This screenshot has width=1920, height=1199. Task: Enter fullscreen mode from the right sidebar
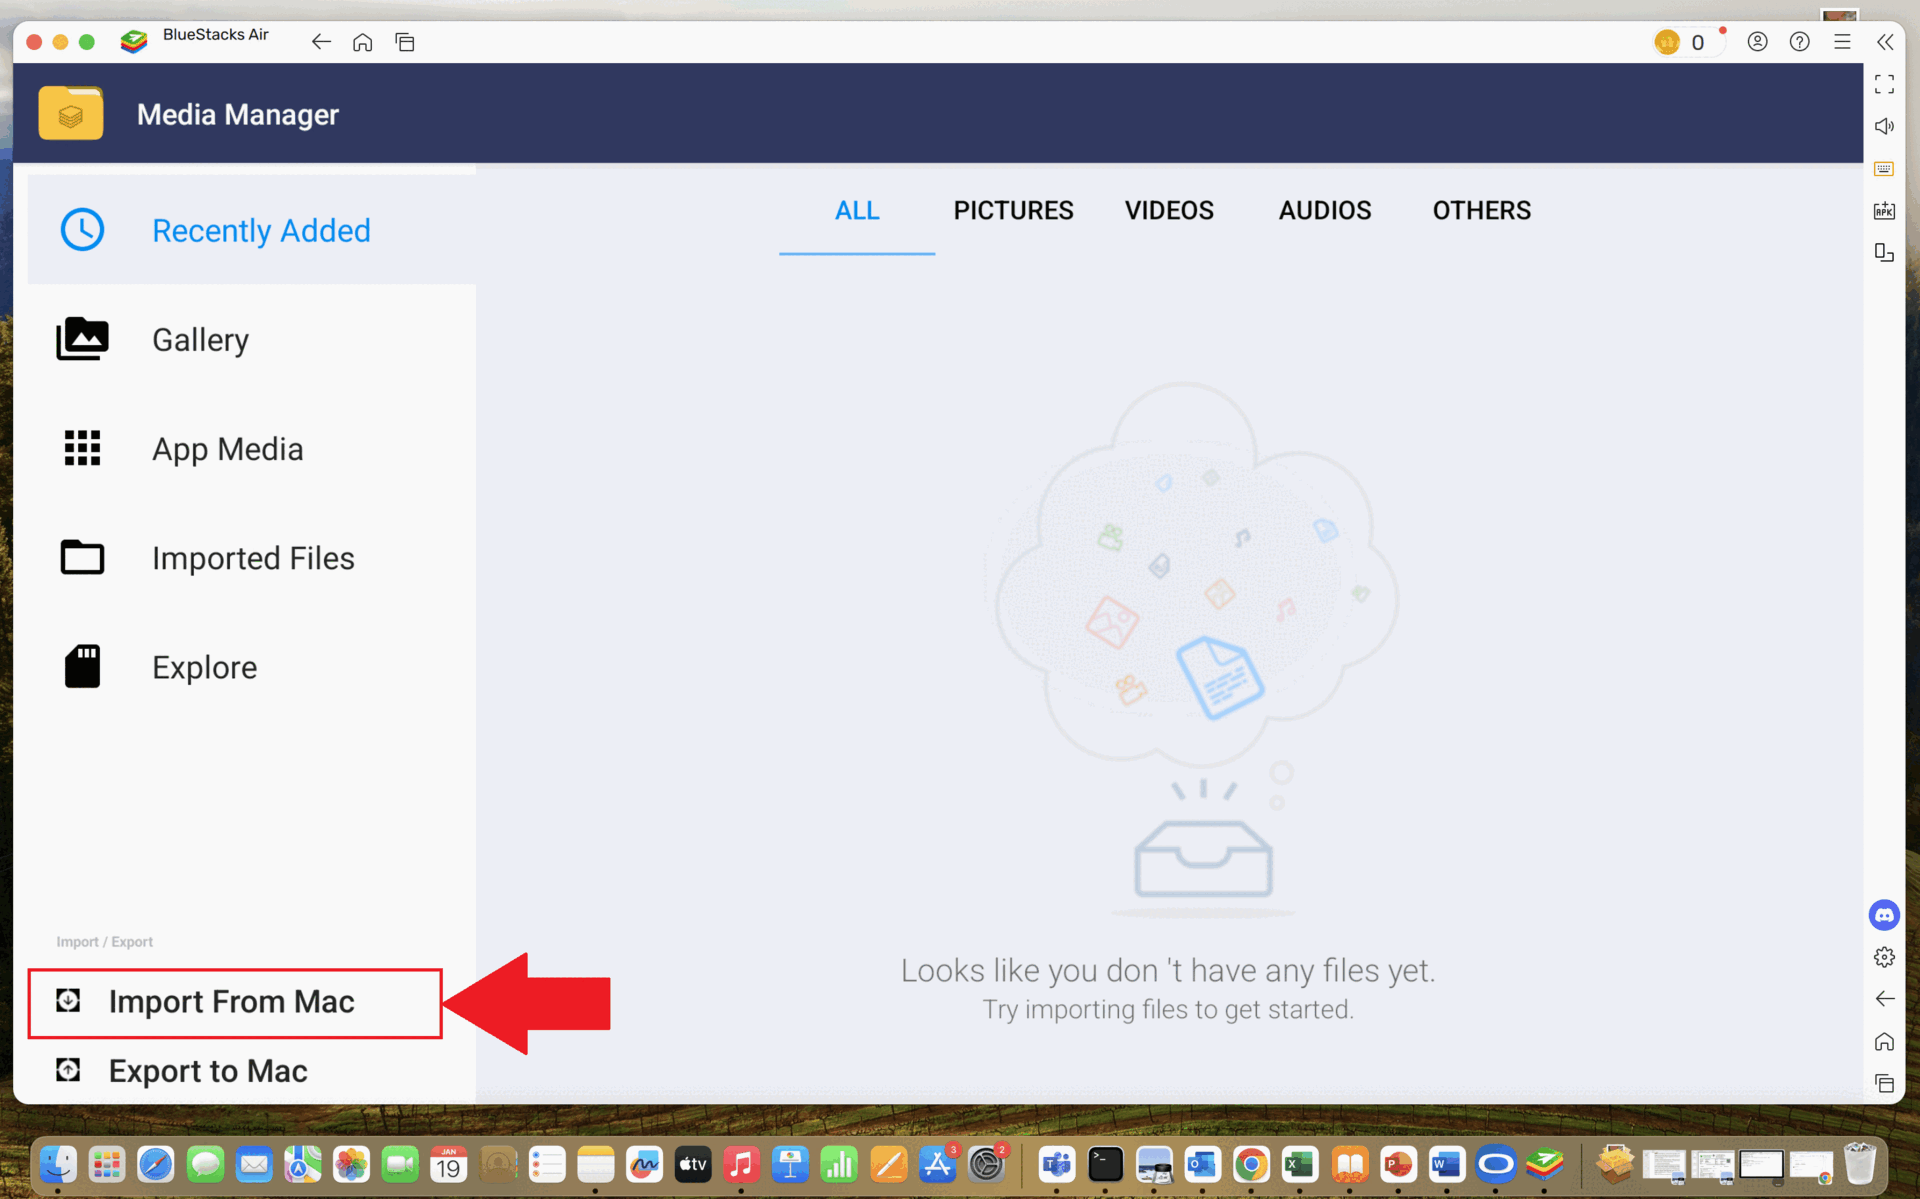pos(1885,84)
